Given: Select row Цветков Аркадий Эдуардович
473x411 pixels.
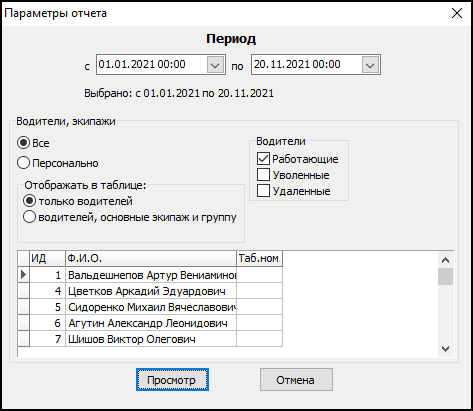Looking at the screenshot, I should [150, 291].
